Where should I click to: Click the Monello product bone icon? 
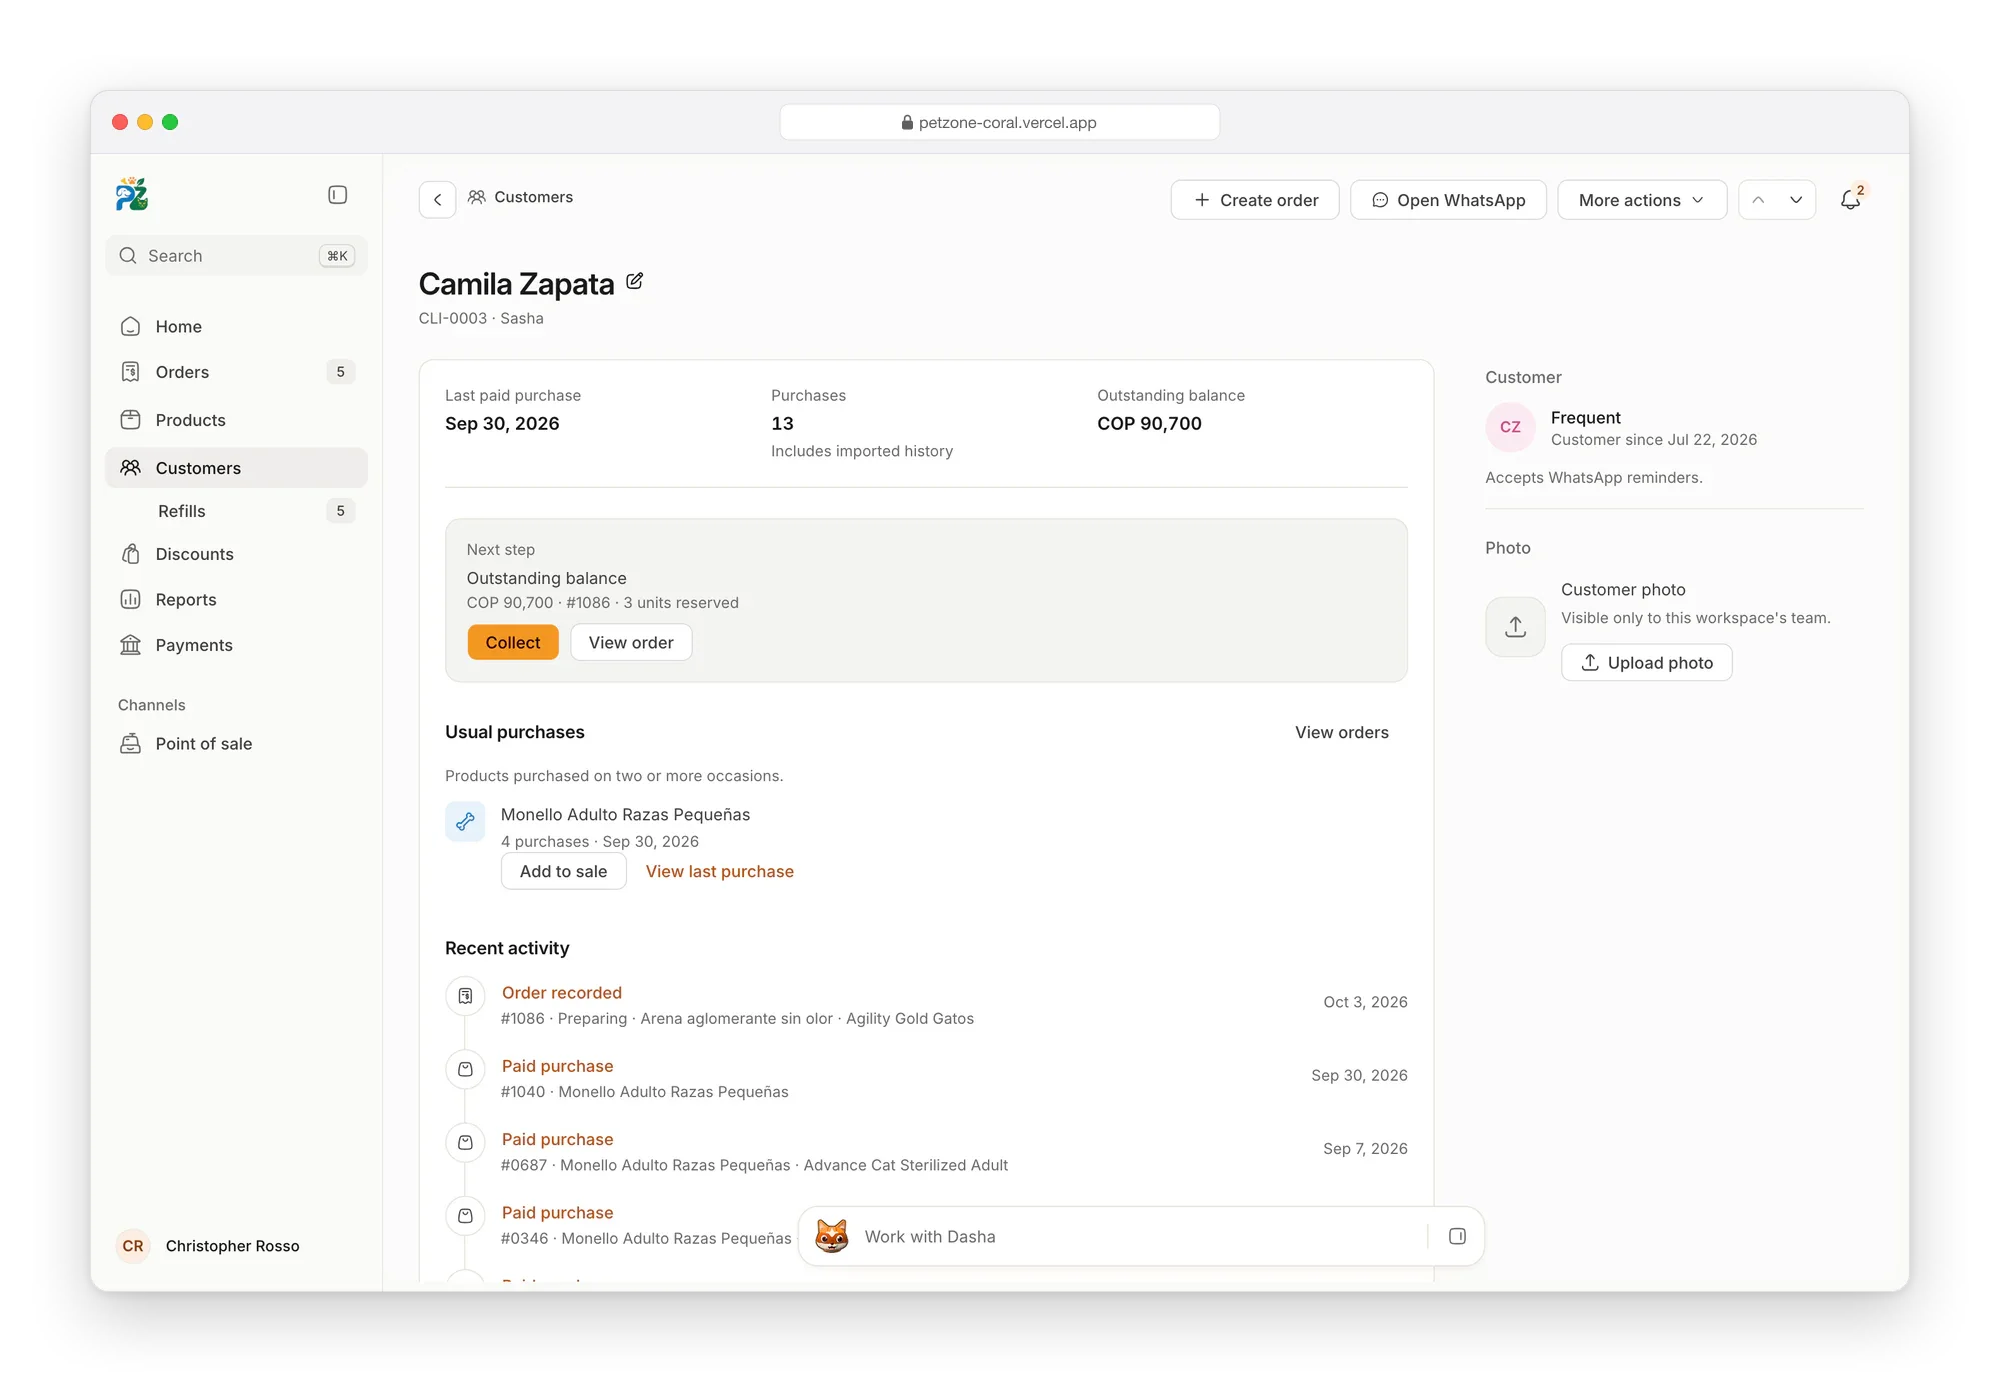pos(465,822)
